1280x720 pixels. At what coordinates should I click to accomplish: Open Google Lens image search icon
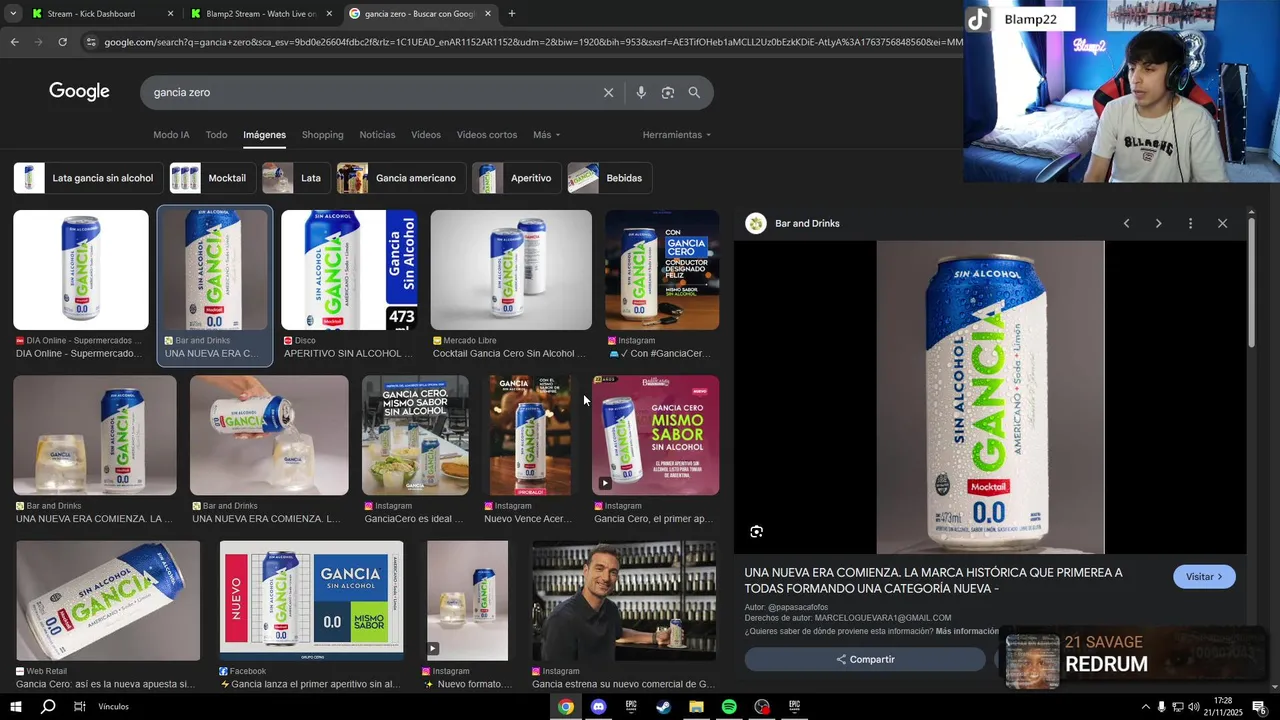click(667, 92)
